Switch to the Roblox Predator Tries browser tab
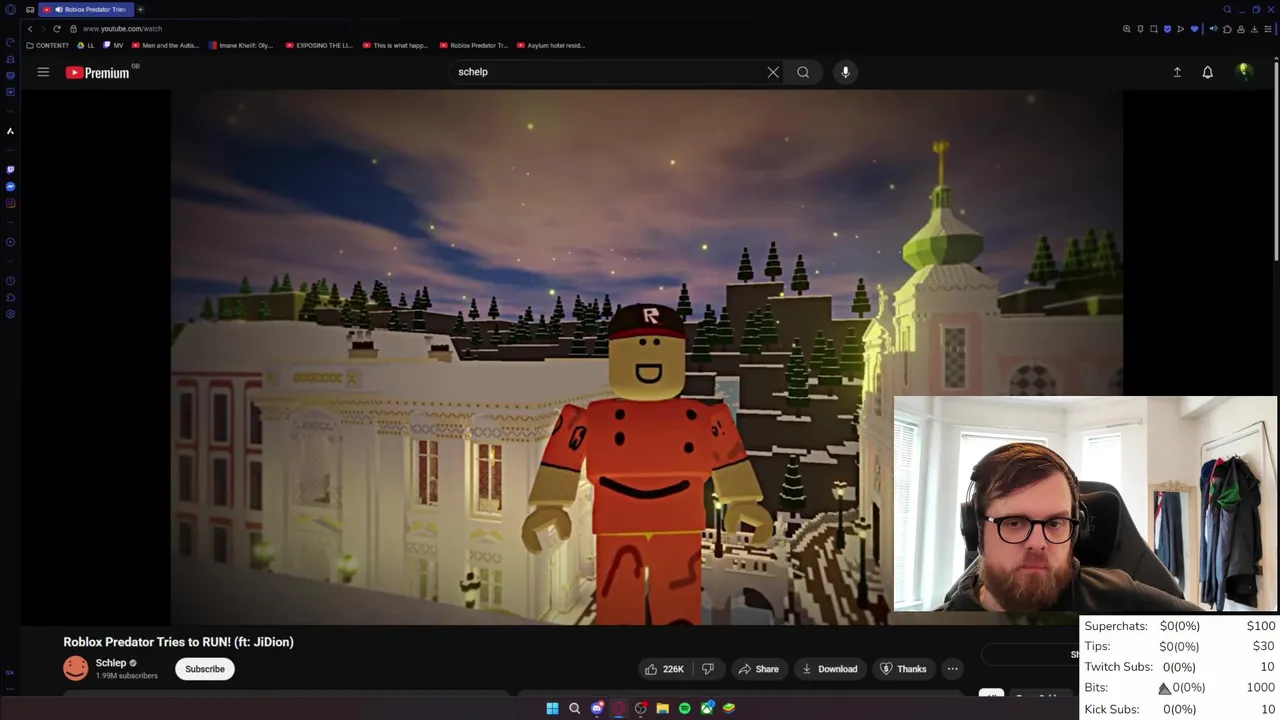This screenshot has width=1280, height=720. click(x=86, y=9)
